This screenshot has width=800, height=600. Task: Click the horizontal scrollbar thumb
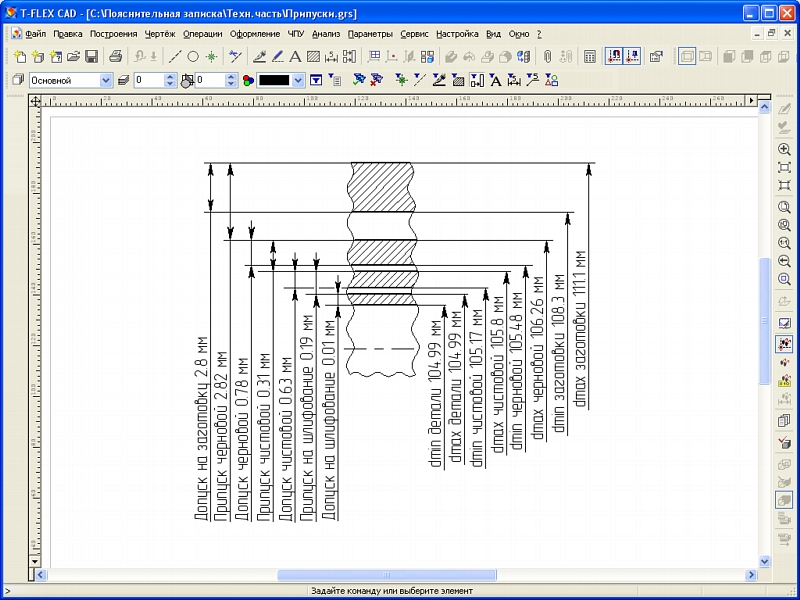[386, 575]
